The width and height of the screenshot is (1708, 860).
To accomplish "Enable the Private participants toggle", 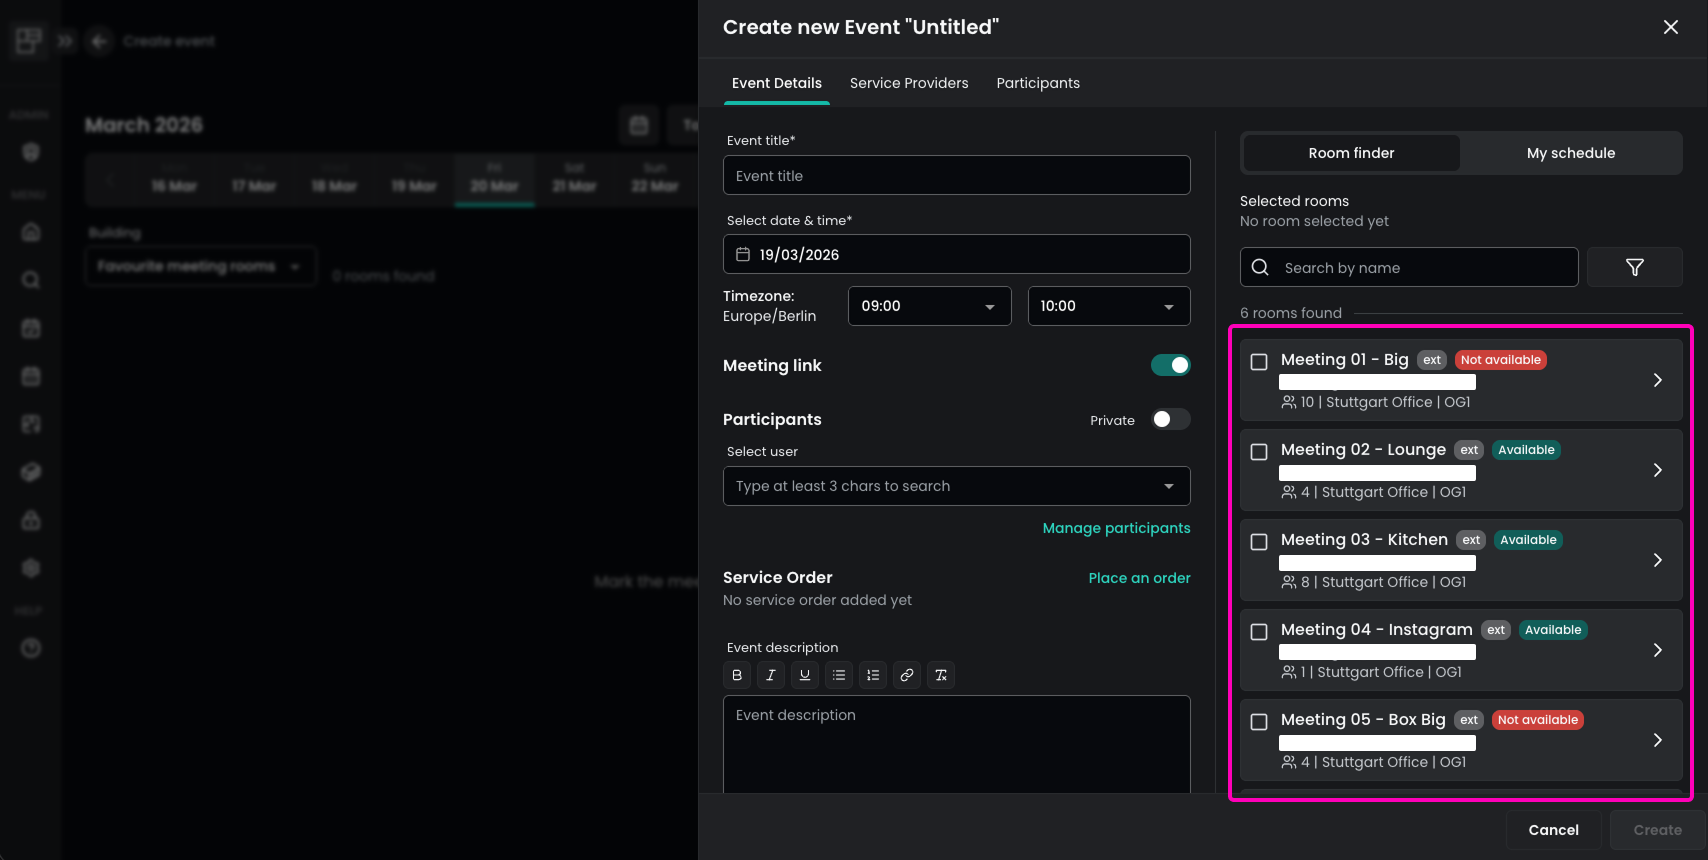I will pos(1170,419).
